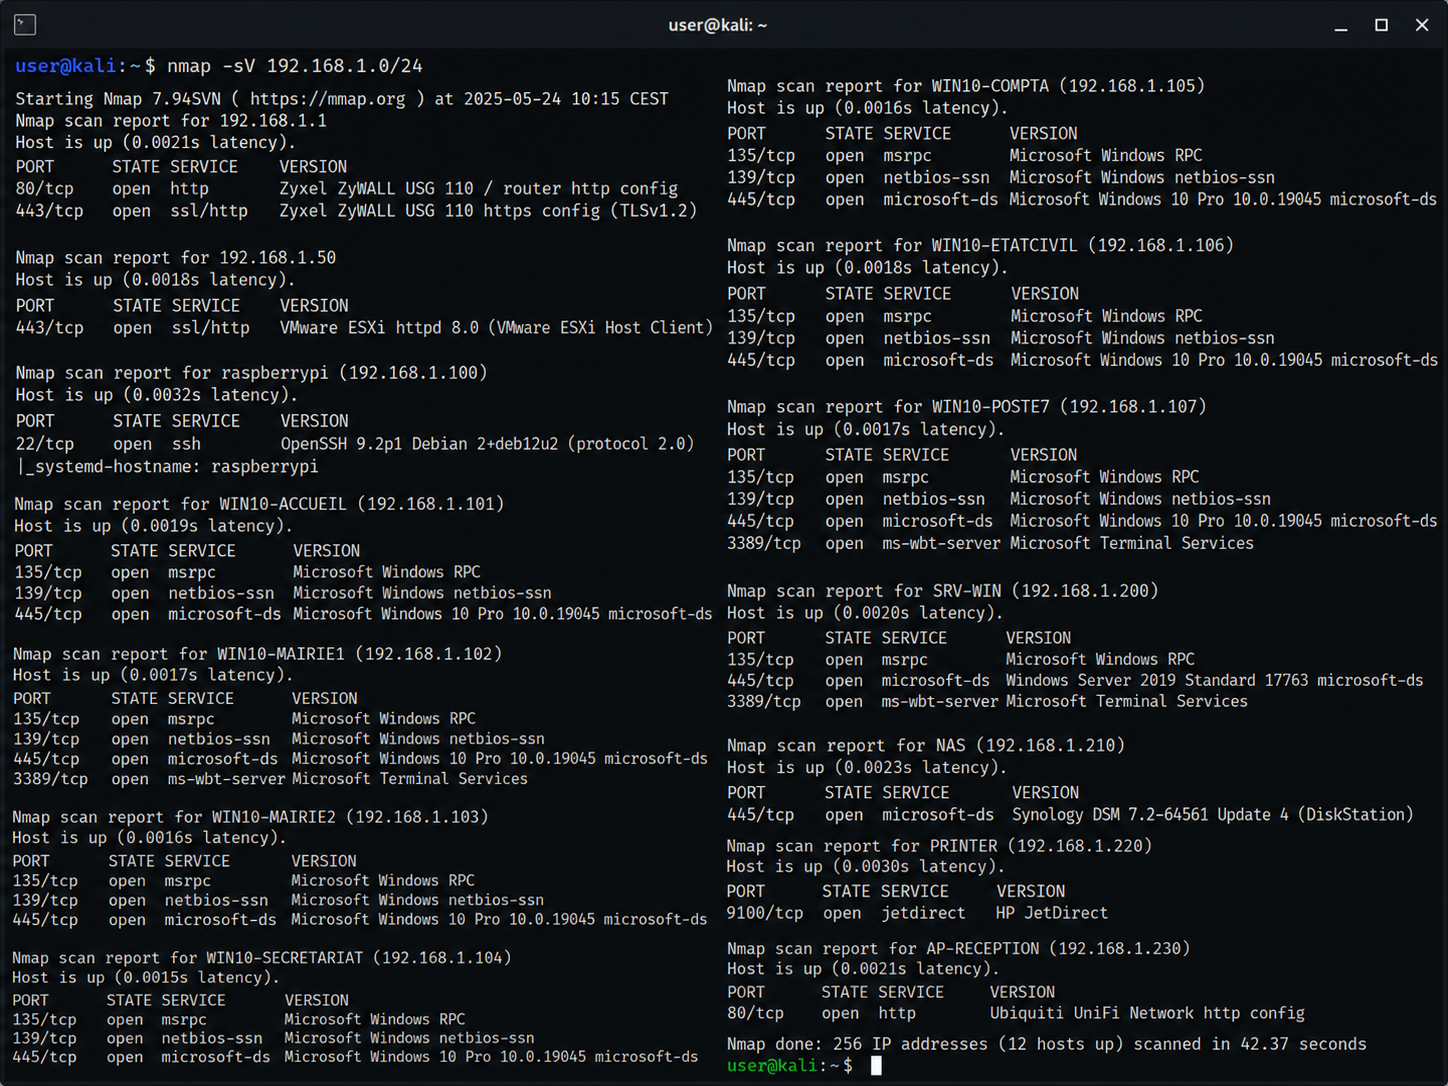Click the AP-RECEPTION (192.168.1.230) report line
The image size is (1448, 1086).
[958, 948]
